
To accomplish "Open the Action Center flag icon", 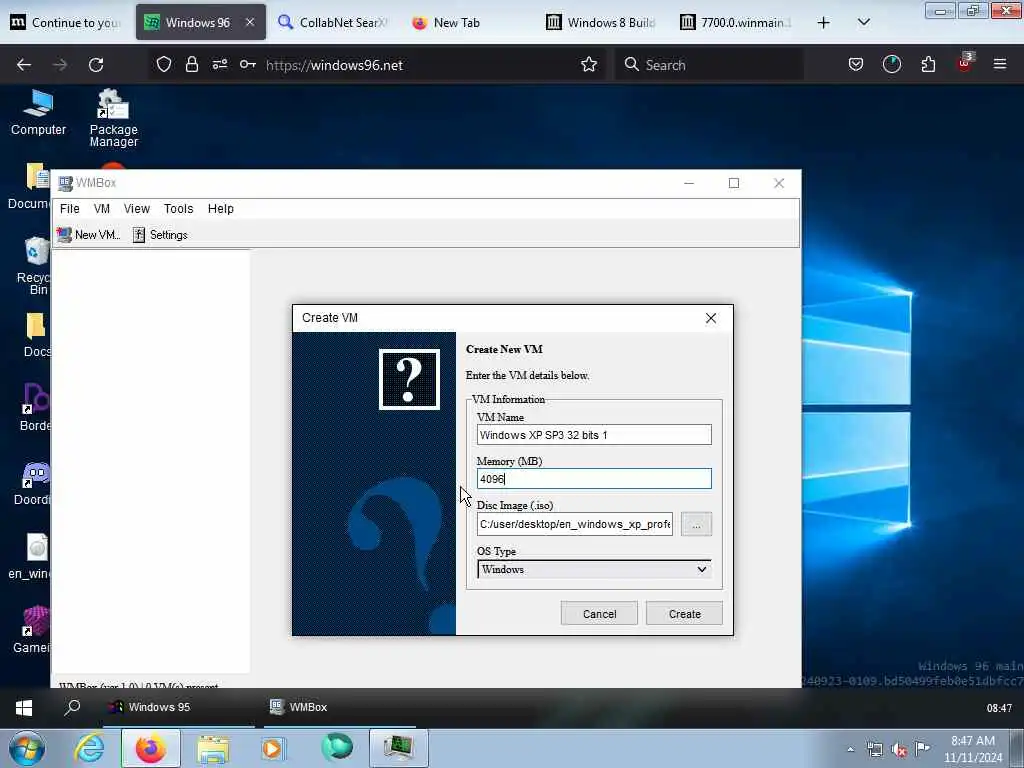I will tap(922, 748).
